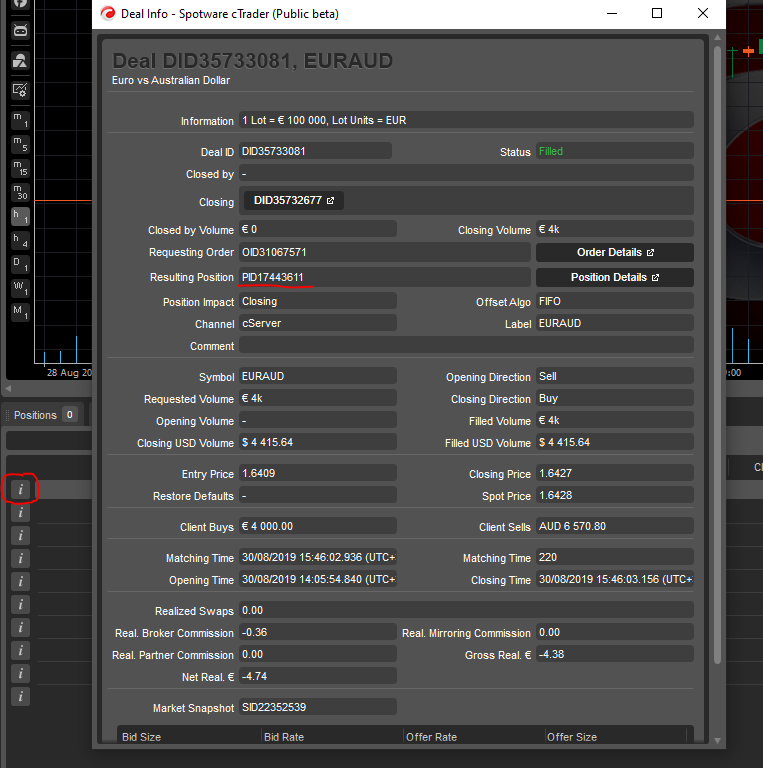
Task: Open the chart settings gear icon
Action: tap(20, 90)
